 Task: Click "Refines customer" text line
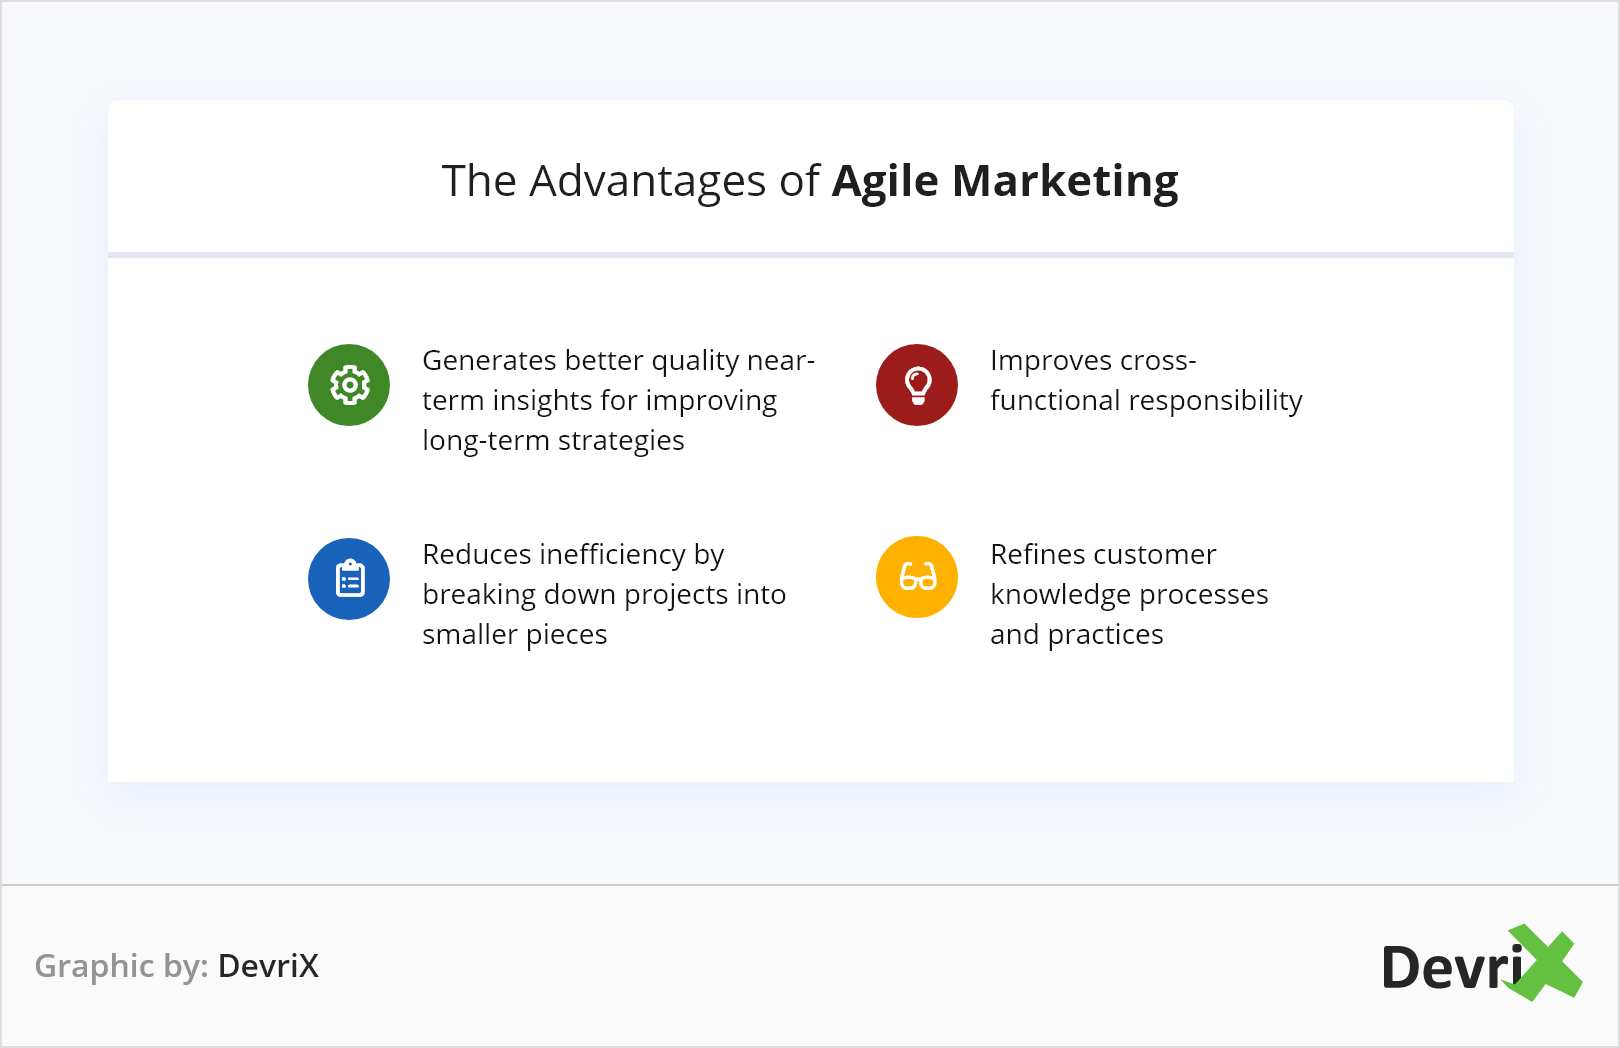[1103, 554]
